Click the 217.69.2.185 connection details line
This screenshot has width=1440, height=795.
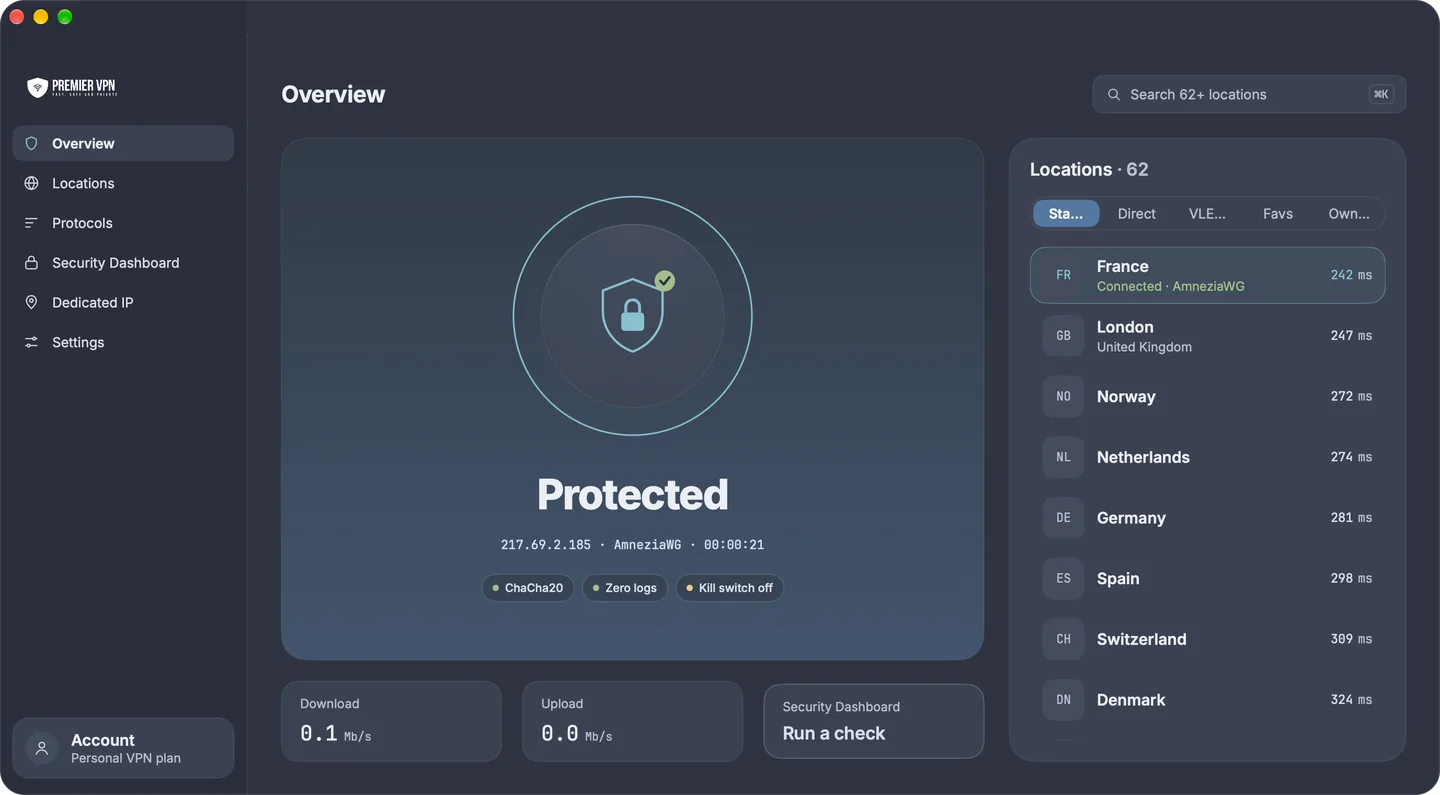[632, 545]
